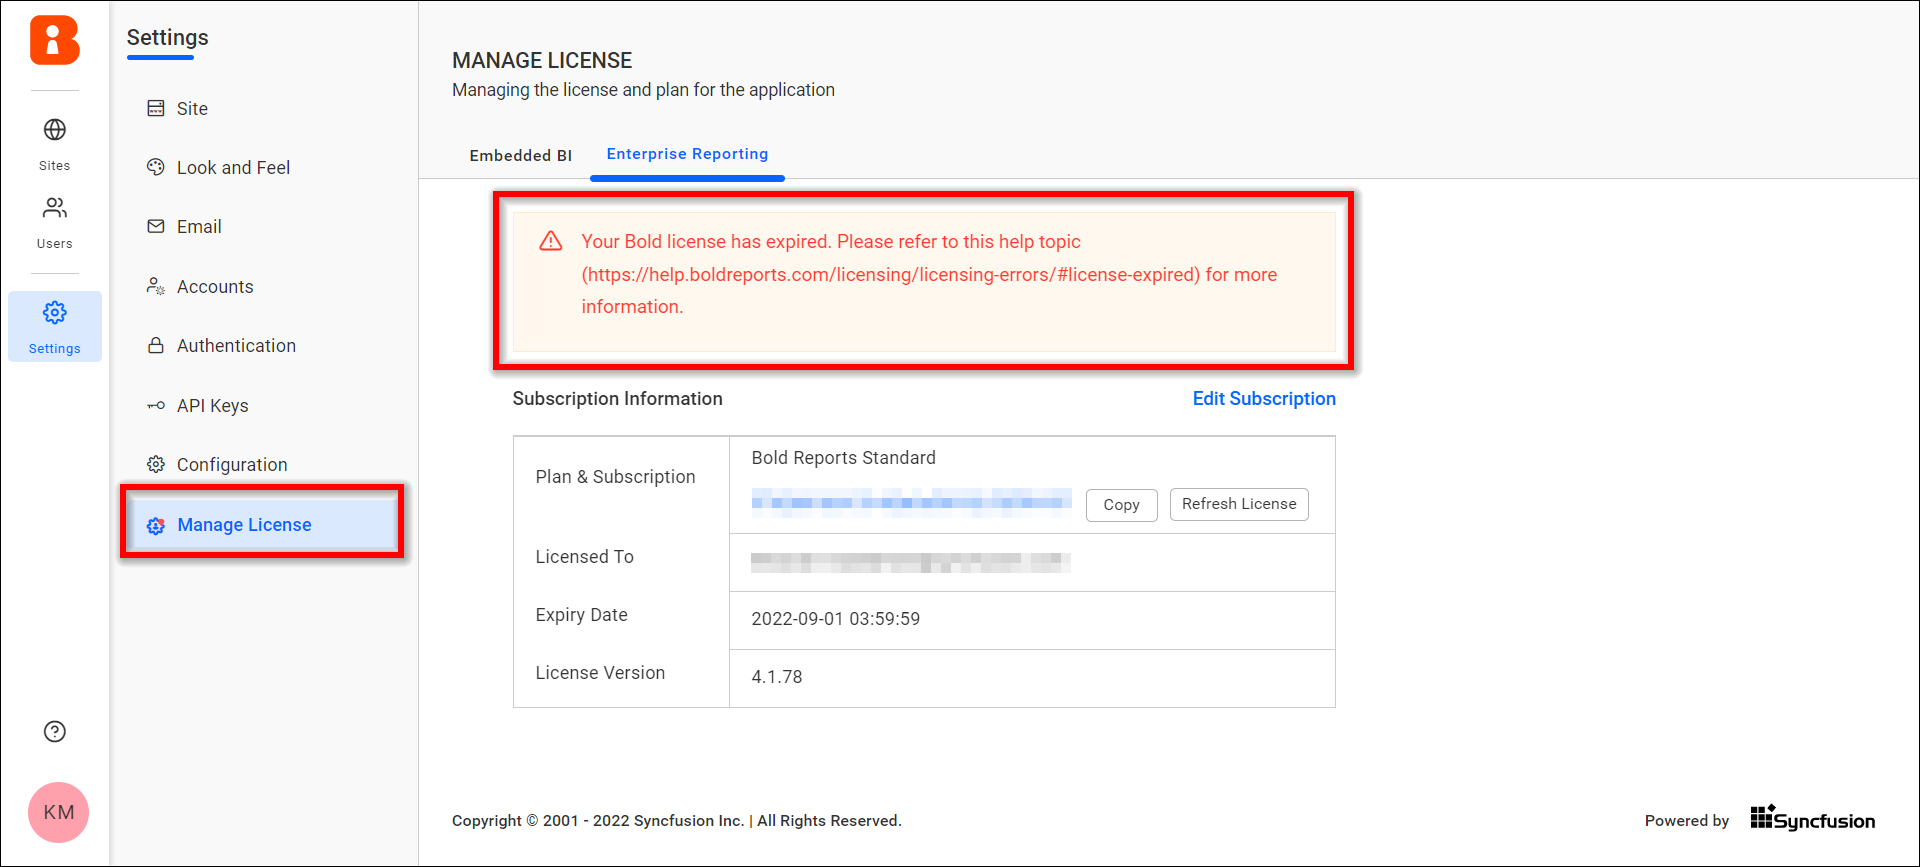Click the Settings heading text
The height and width of the screenshot is (867, 1920).
tap(167, 38)
